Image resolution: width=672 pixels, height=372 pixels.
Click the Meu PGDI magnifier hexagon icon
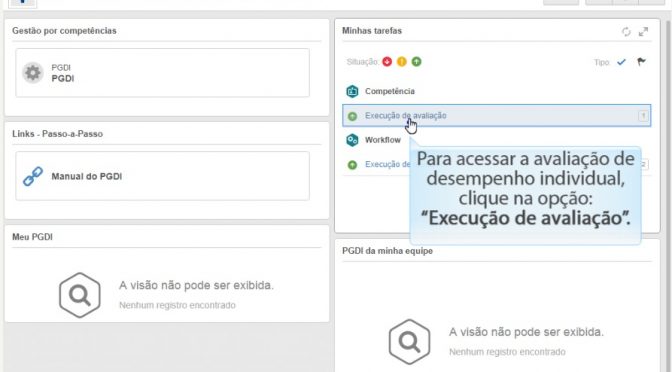coord(80,295)
